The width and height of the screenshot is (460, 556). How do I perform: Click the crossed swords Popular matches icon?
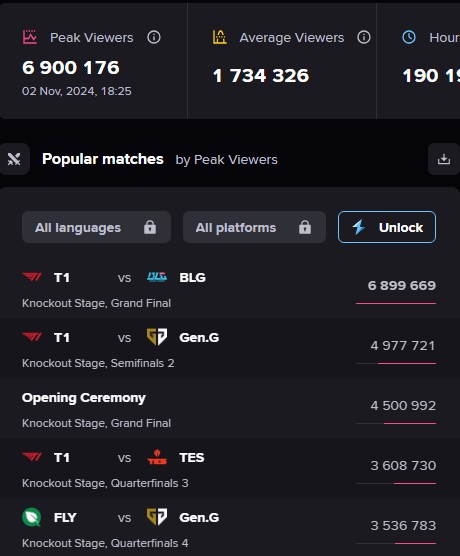14,159
